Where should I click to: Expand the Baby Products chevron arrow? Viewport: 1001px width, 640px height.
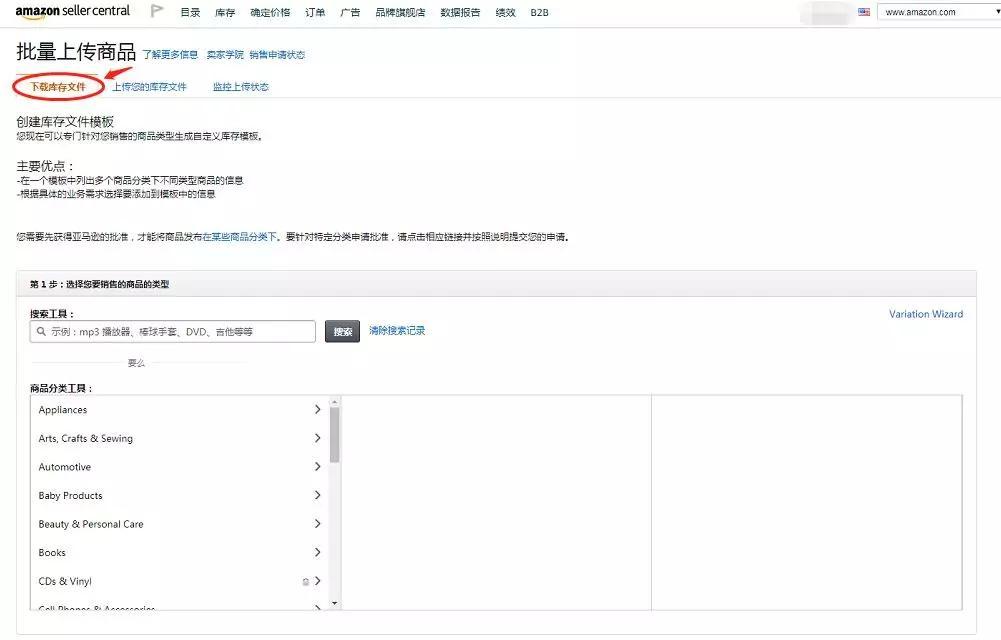[x=317, y=495]
